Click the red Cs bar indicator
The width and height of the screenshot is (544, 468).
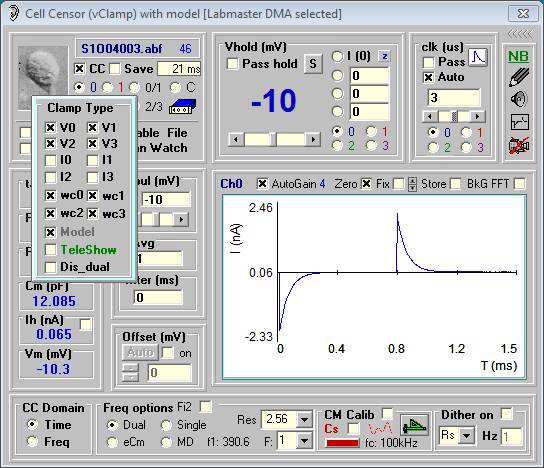pyautogui.click(x=342, y=443)
